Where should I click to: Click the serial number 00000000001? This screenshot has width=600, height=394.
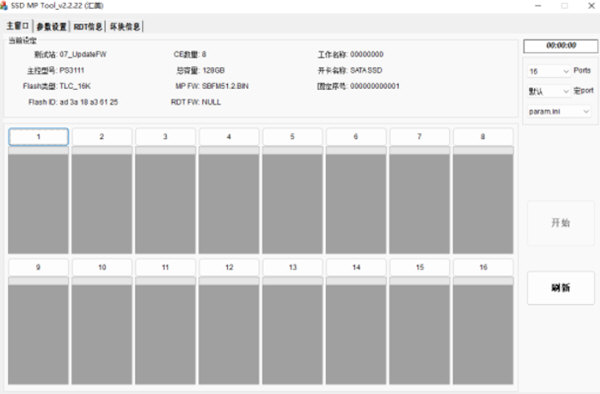point(375,86)
